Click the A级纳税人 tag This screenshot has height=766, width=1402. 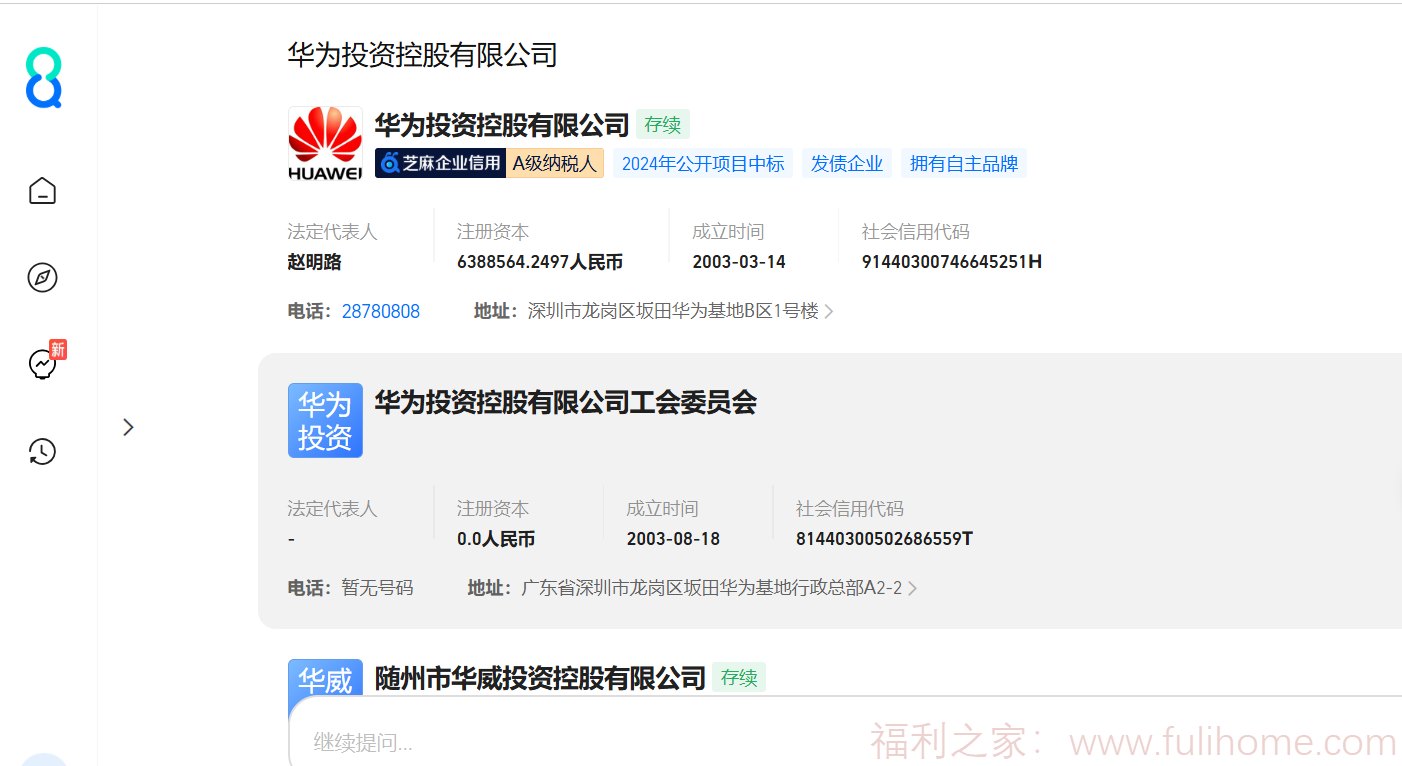point(555,163)
